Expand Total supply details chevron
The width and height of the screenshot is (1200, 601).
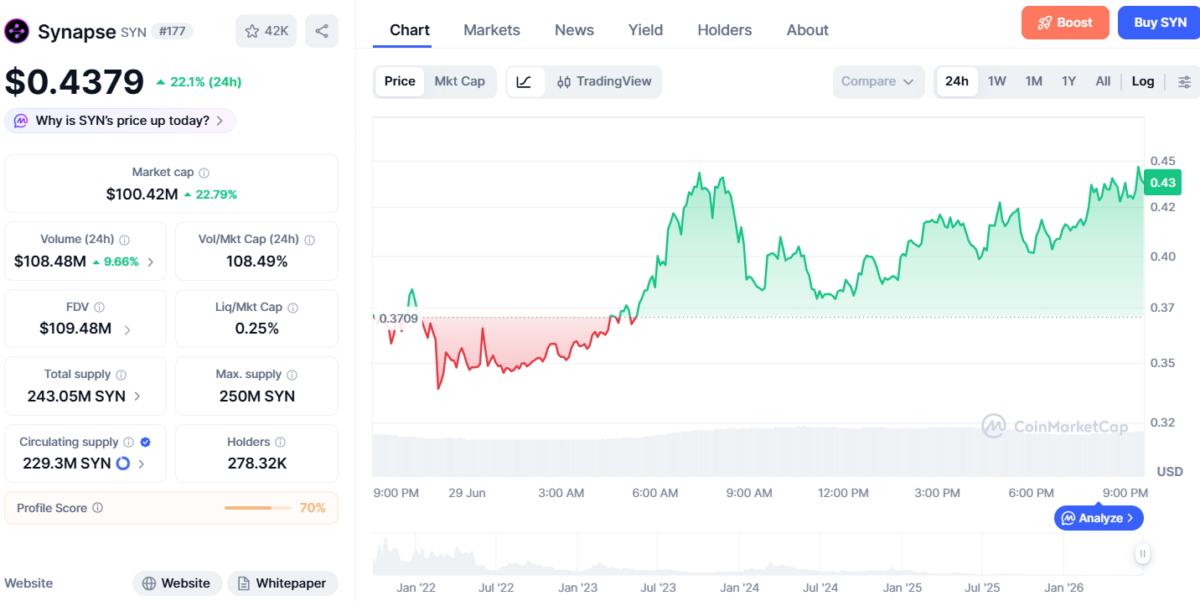coord(137,396)
